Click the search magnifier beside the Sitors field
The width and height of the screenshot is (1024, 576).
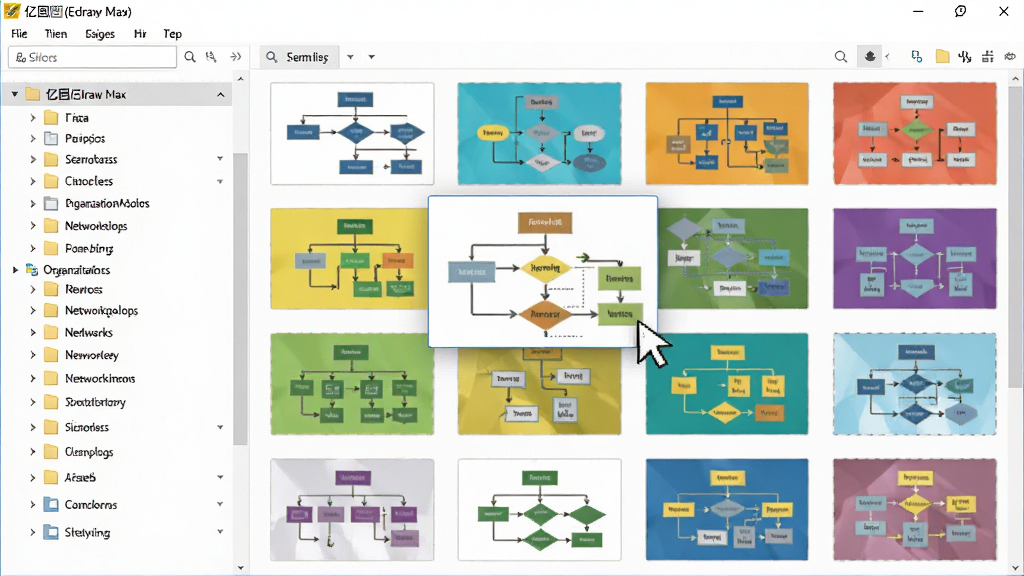click(x=190, y=57)
